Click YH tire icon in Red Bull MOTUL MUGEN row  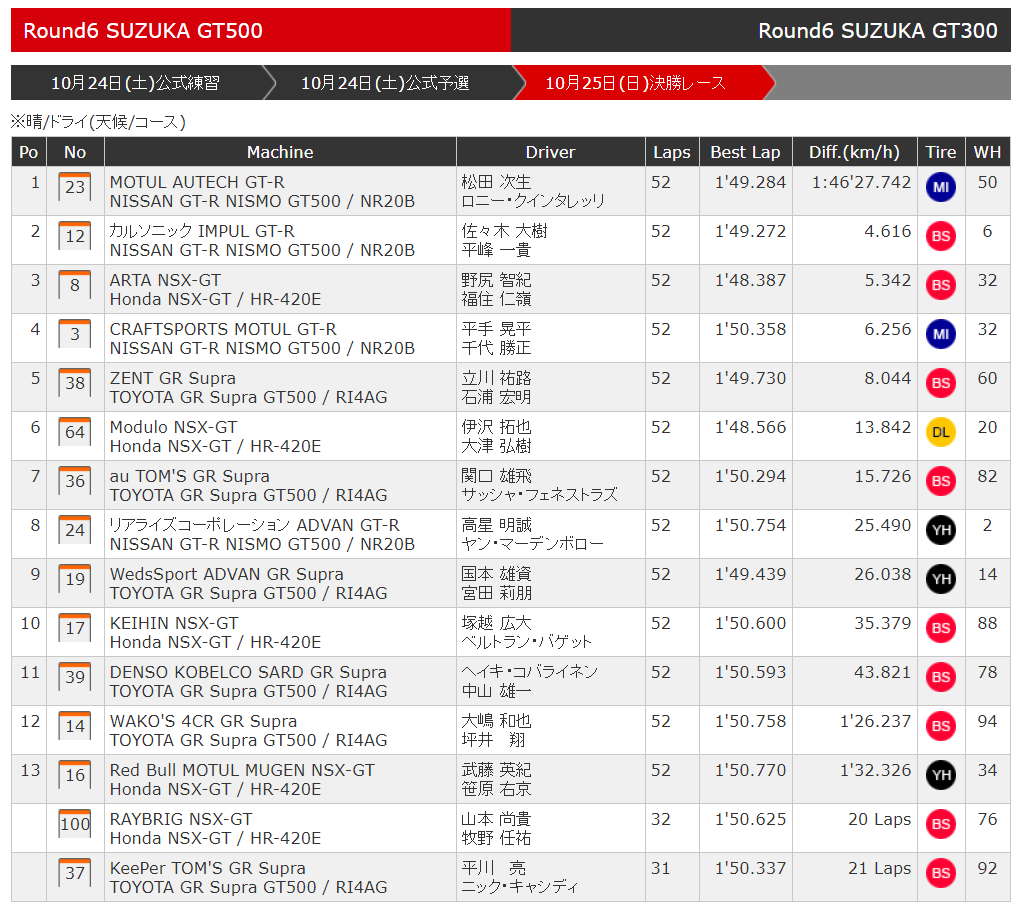[x=941, y=775]
